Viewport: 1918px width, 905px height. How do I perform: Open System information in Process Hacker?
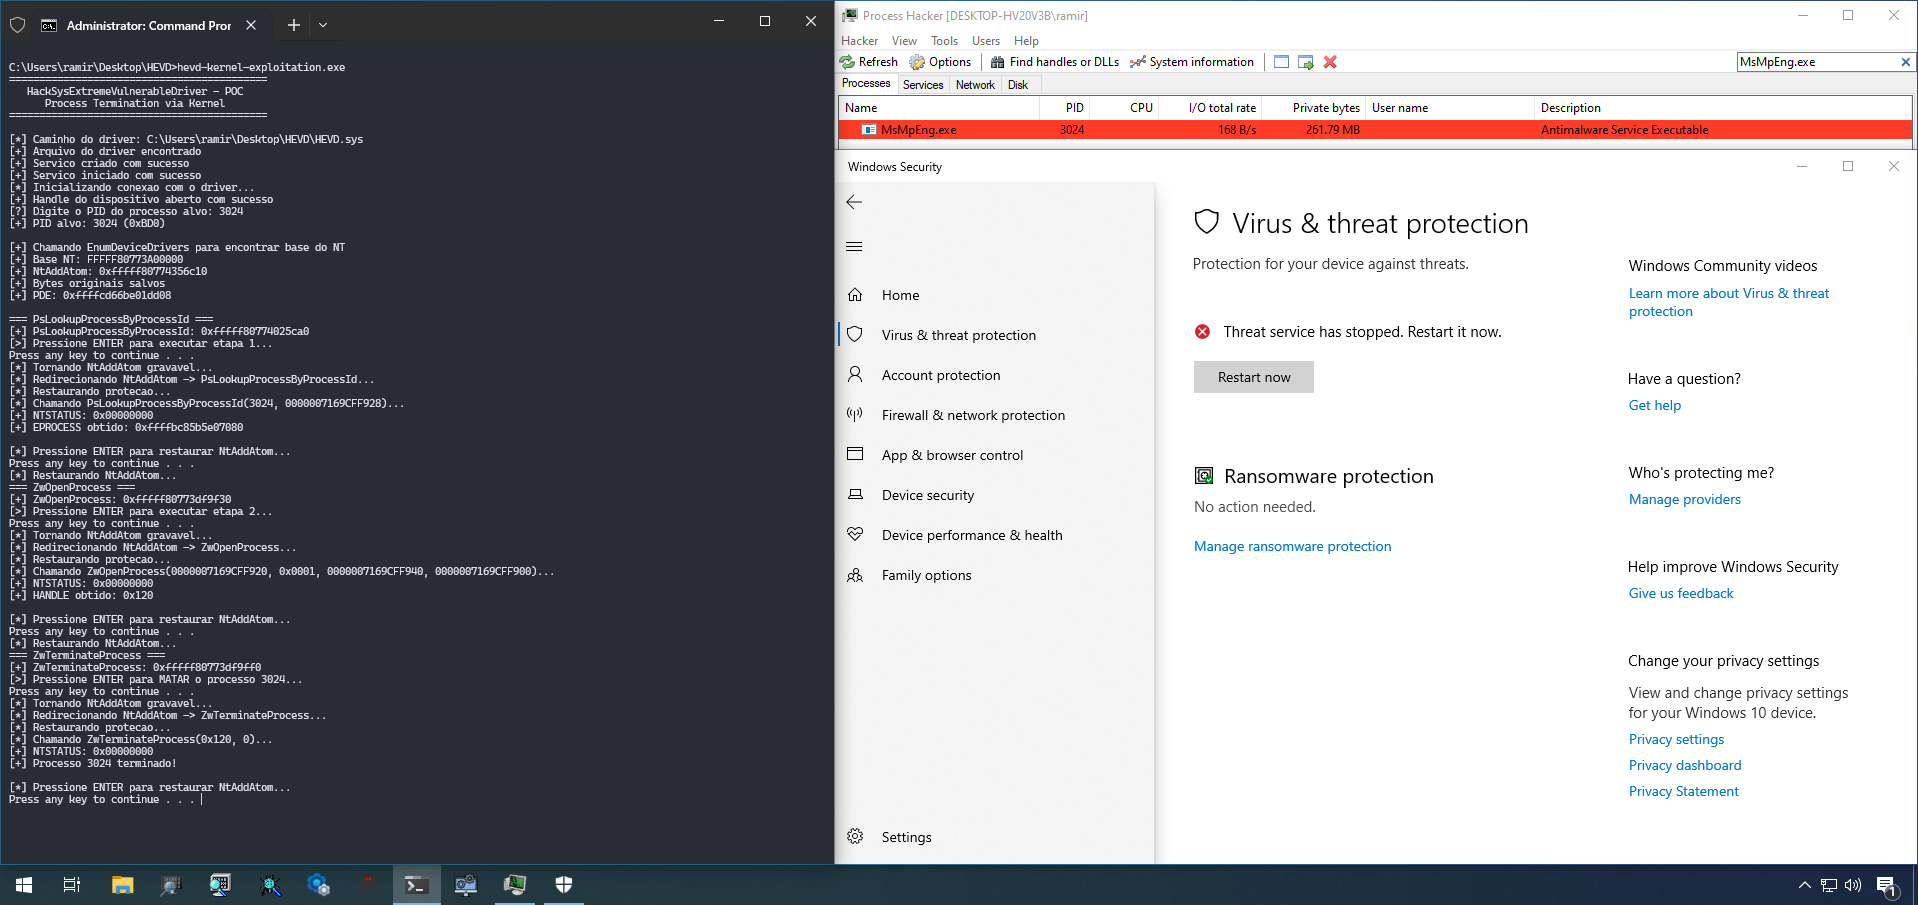1191,62
